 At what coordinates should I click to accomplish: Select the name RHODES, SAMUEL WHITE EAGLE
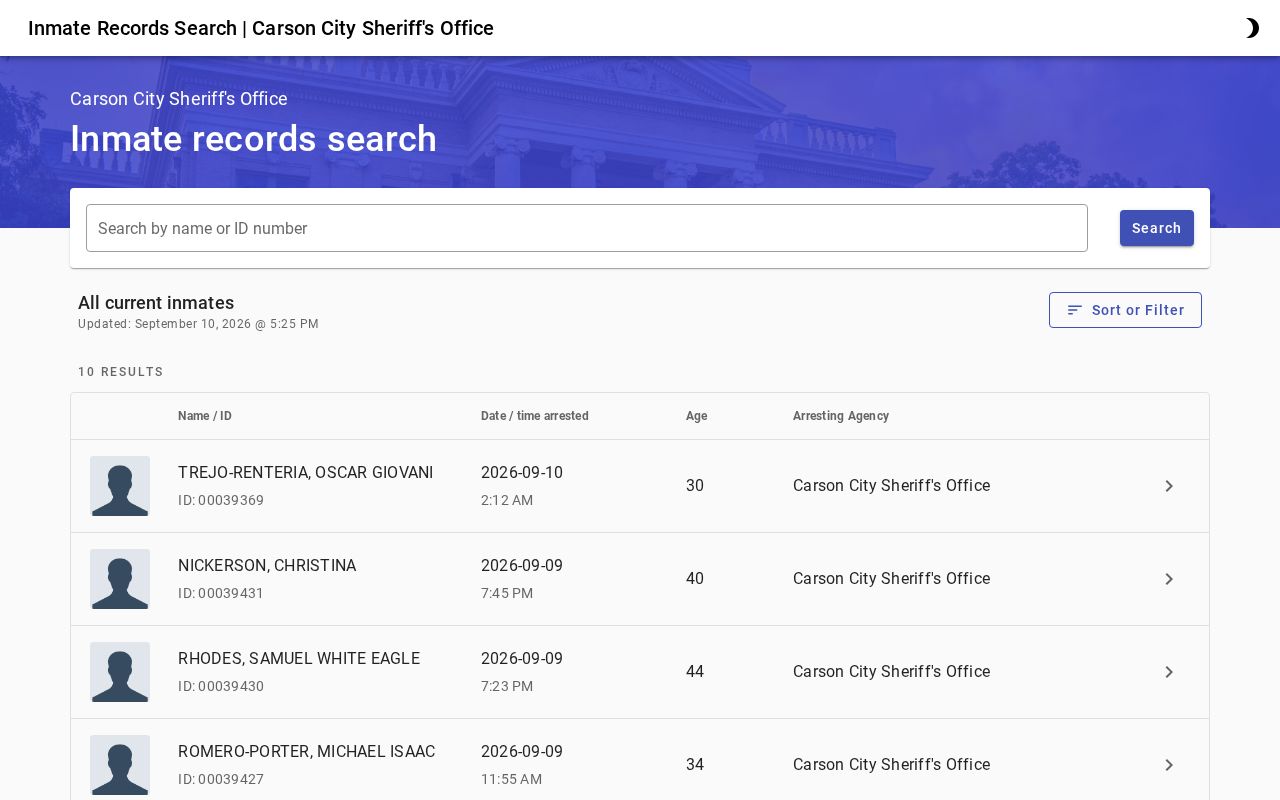[299, 659]
